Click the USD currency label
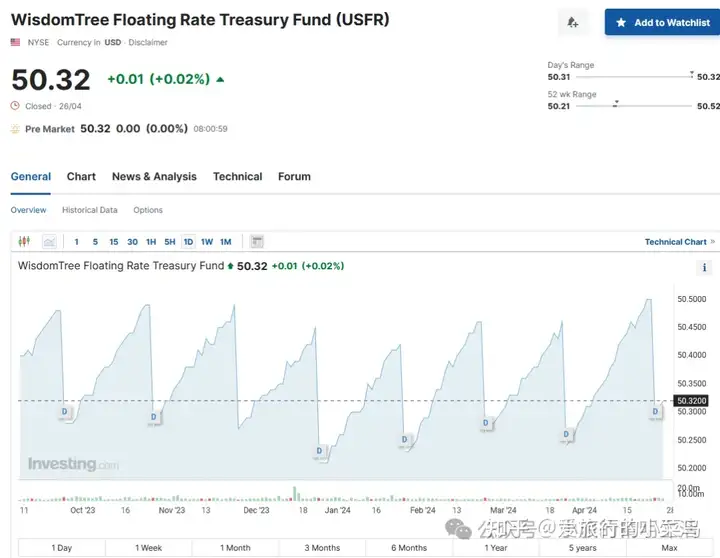 (x=112, y=42)
